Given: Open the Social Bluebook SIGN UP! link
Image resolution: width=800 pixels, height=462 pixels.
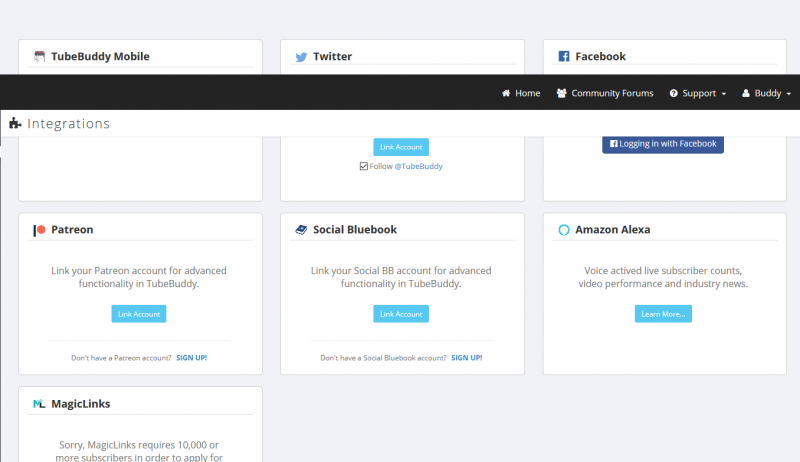Looking at the screenshot, I should [466, 357].
